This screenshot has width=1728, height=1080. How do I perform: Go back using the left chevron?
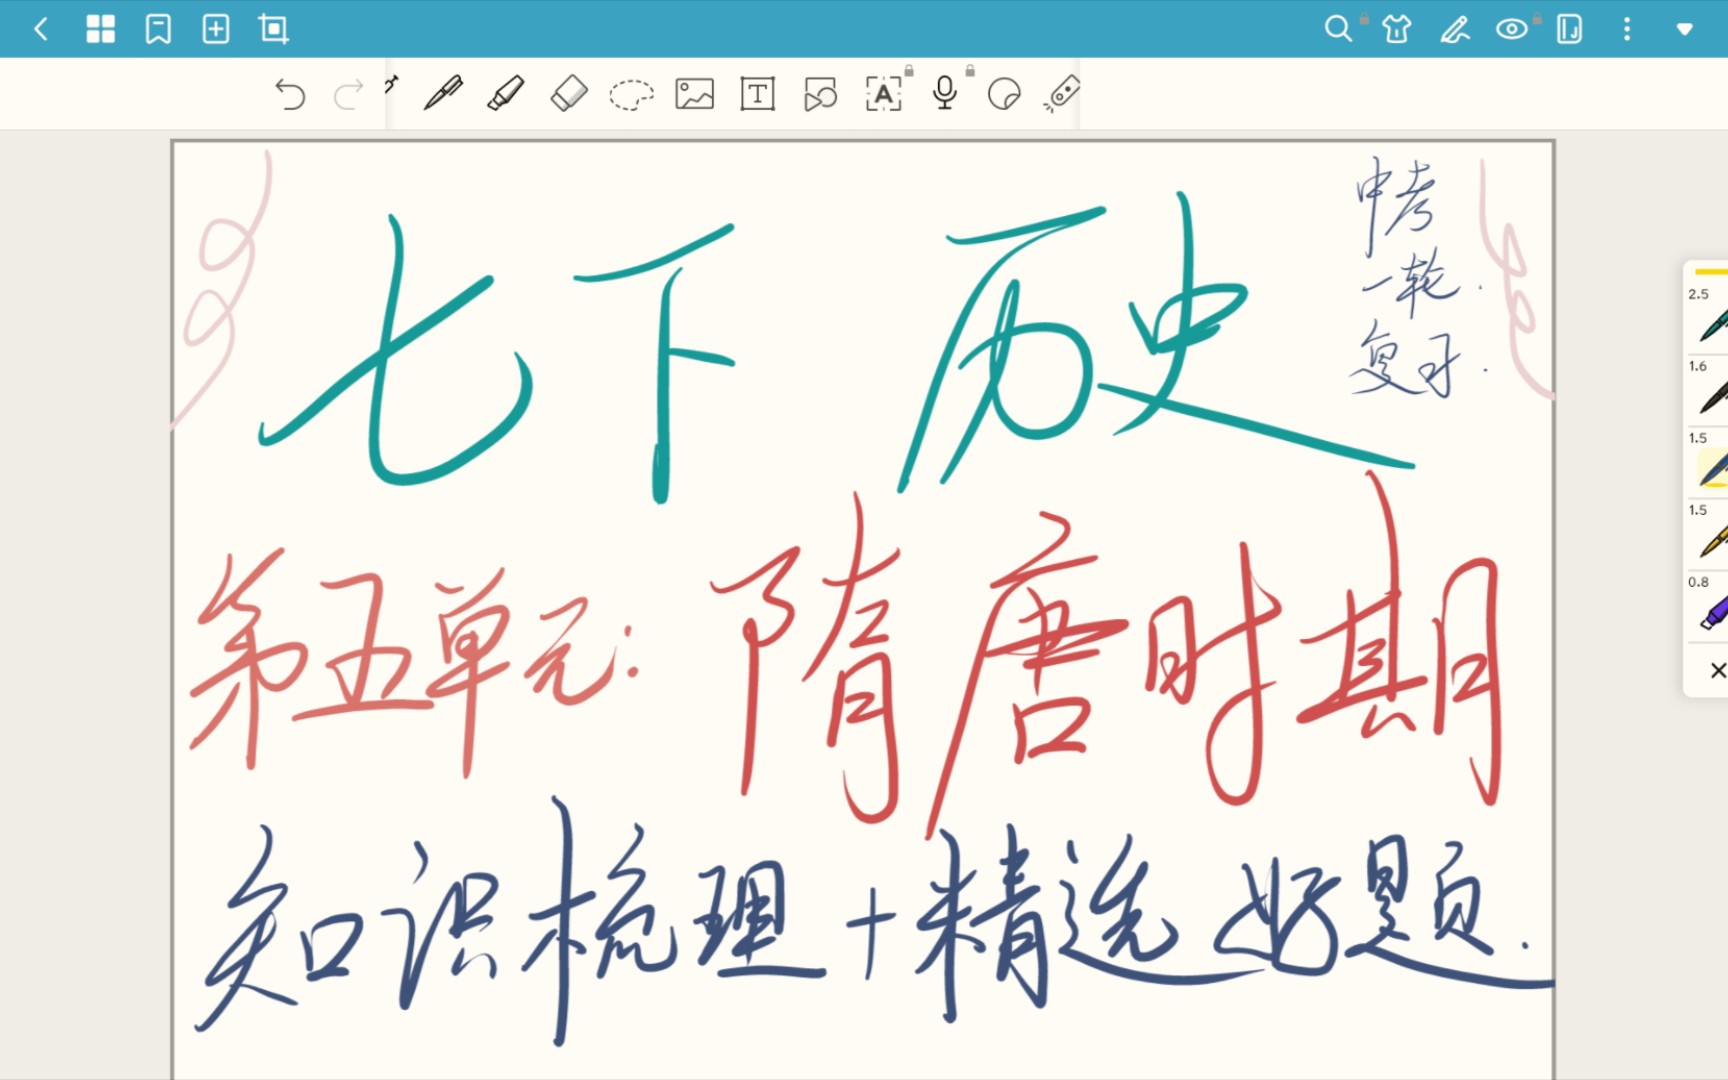point(41,29)
